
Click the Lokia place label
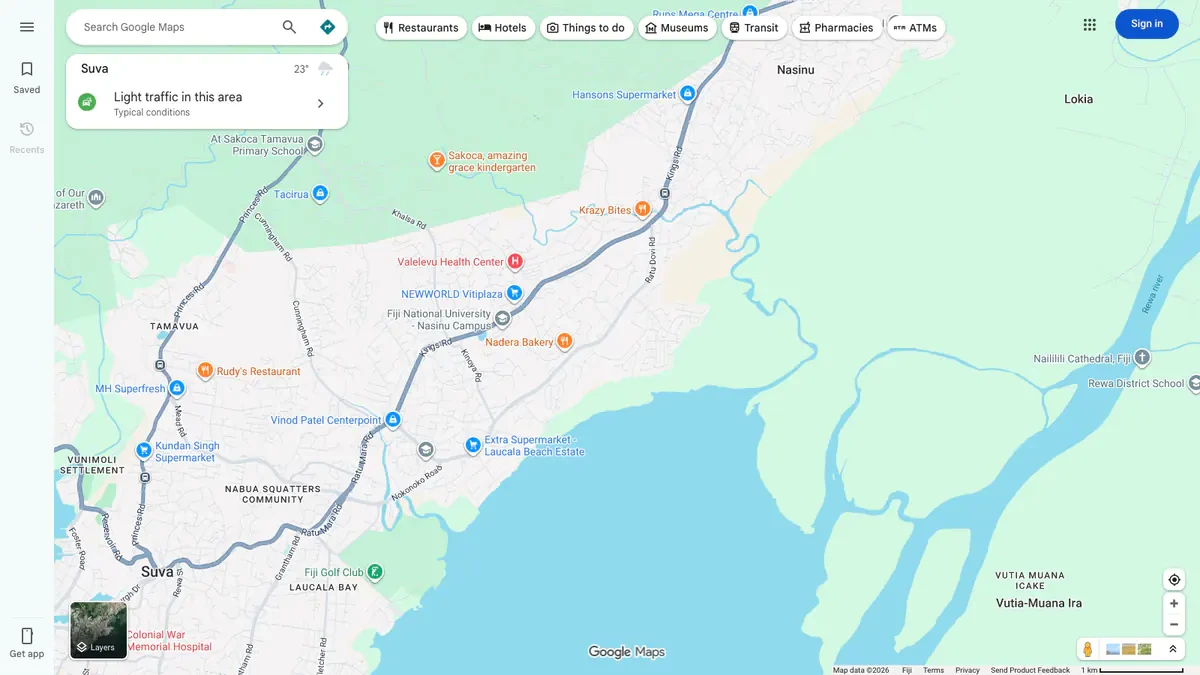pos(1079,99)
